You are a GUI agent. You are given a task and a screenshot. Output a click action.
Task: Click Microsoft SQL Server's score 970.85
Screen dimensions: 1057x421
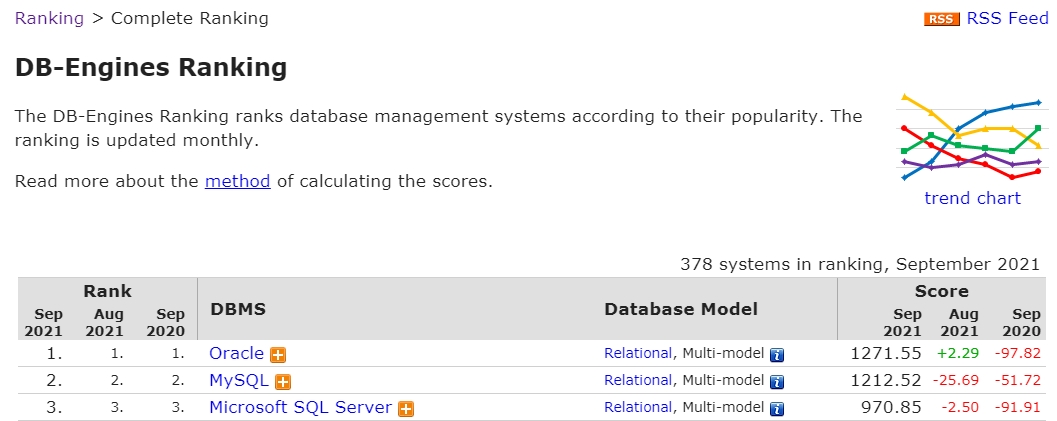point(891,407)
